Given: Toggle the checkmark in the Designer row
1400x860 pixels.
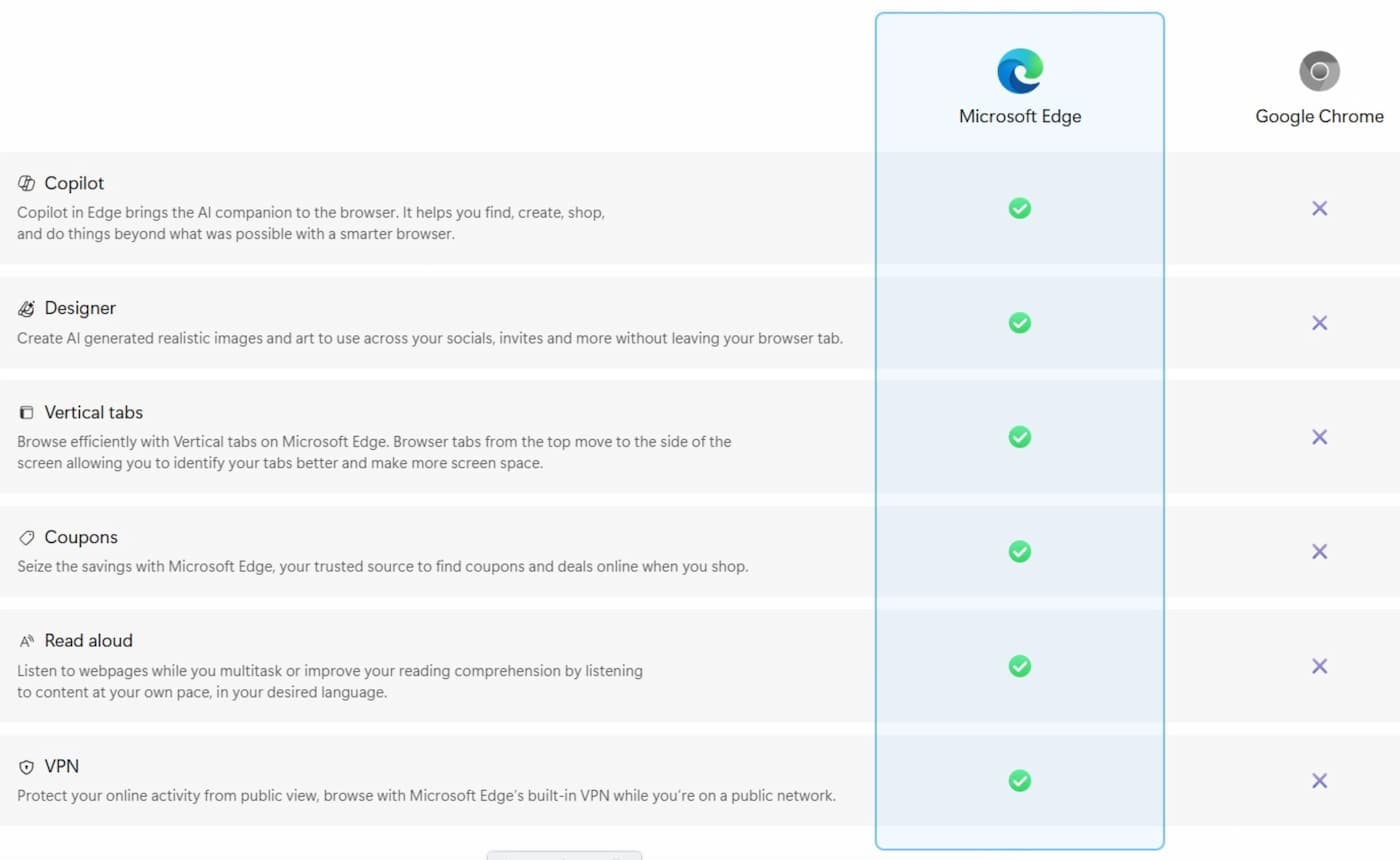Looking at the screenshot, I should click(1019, 322).
